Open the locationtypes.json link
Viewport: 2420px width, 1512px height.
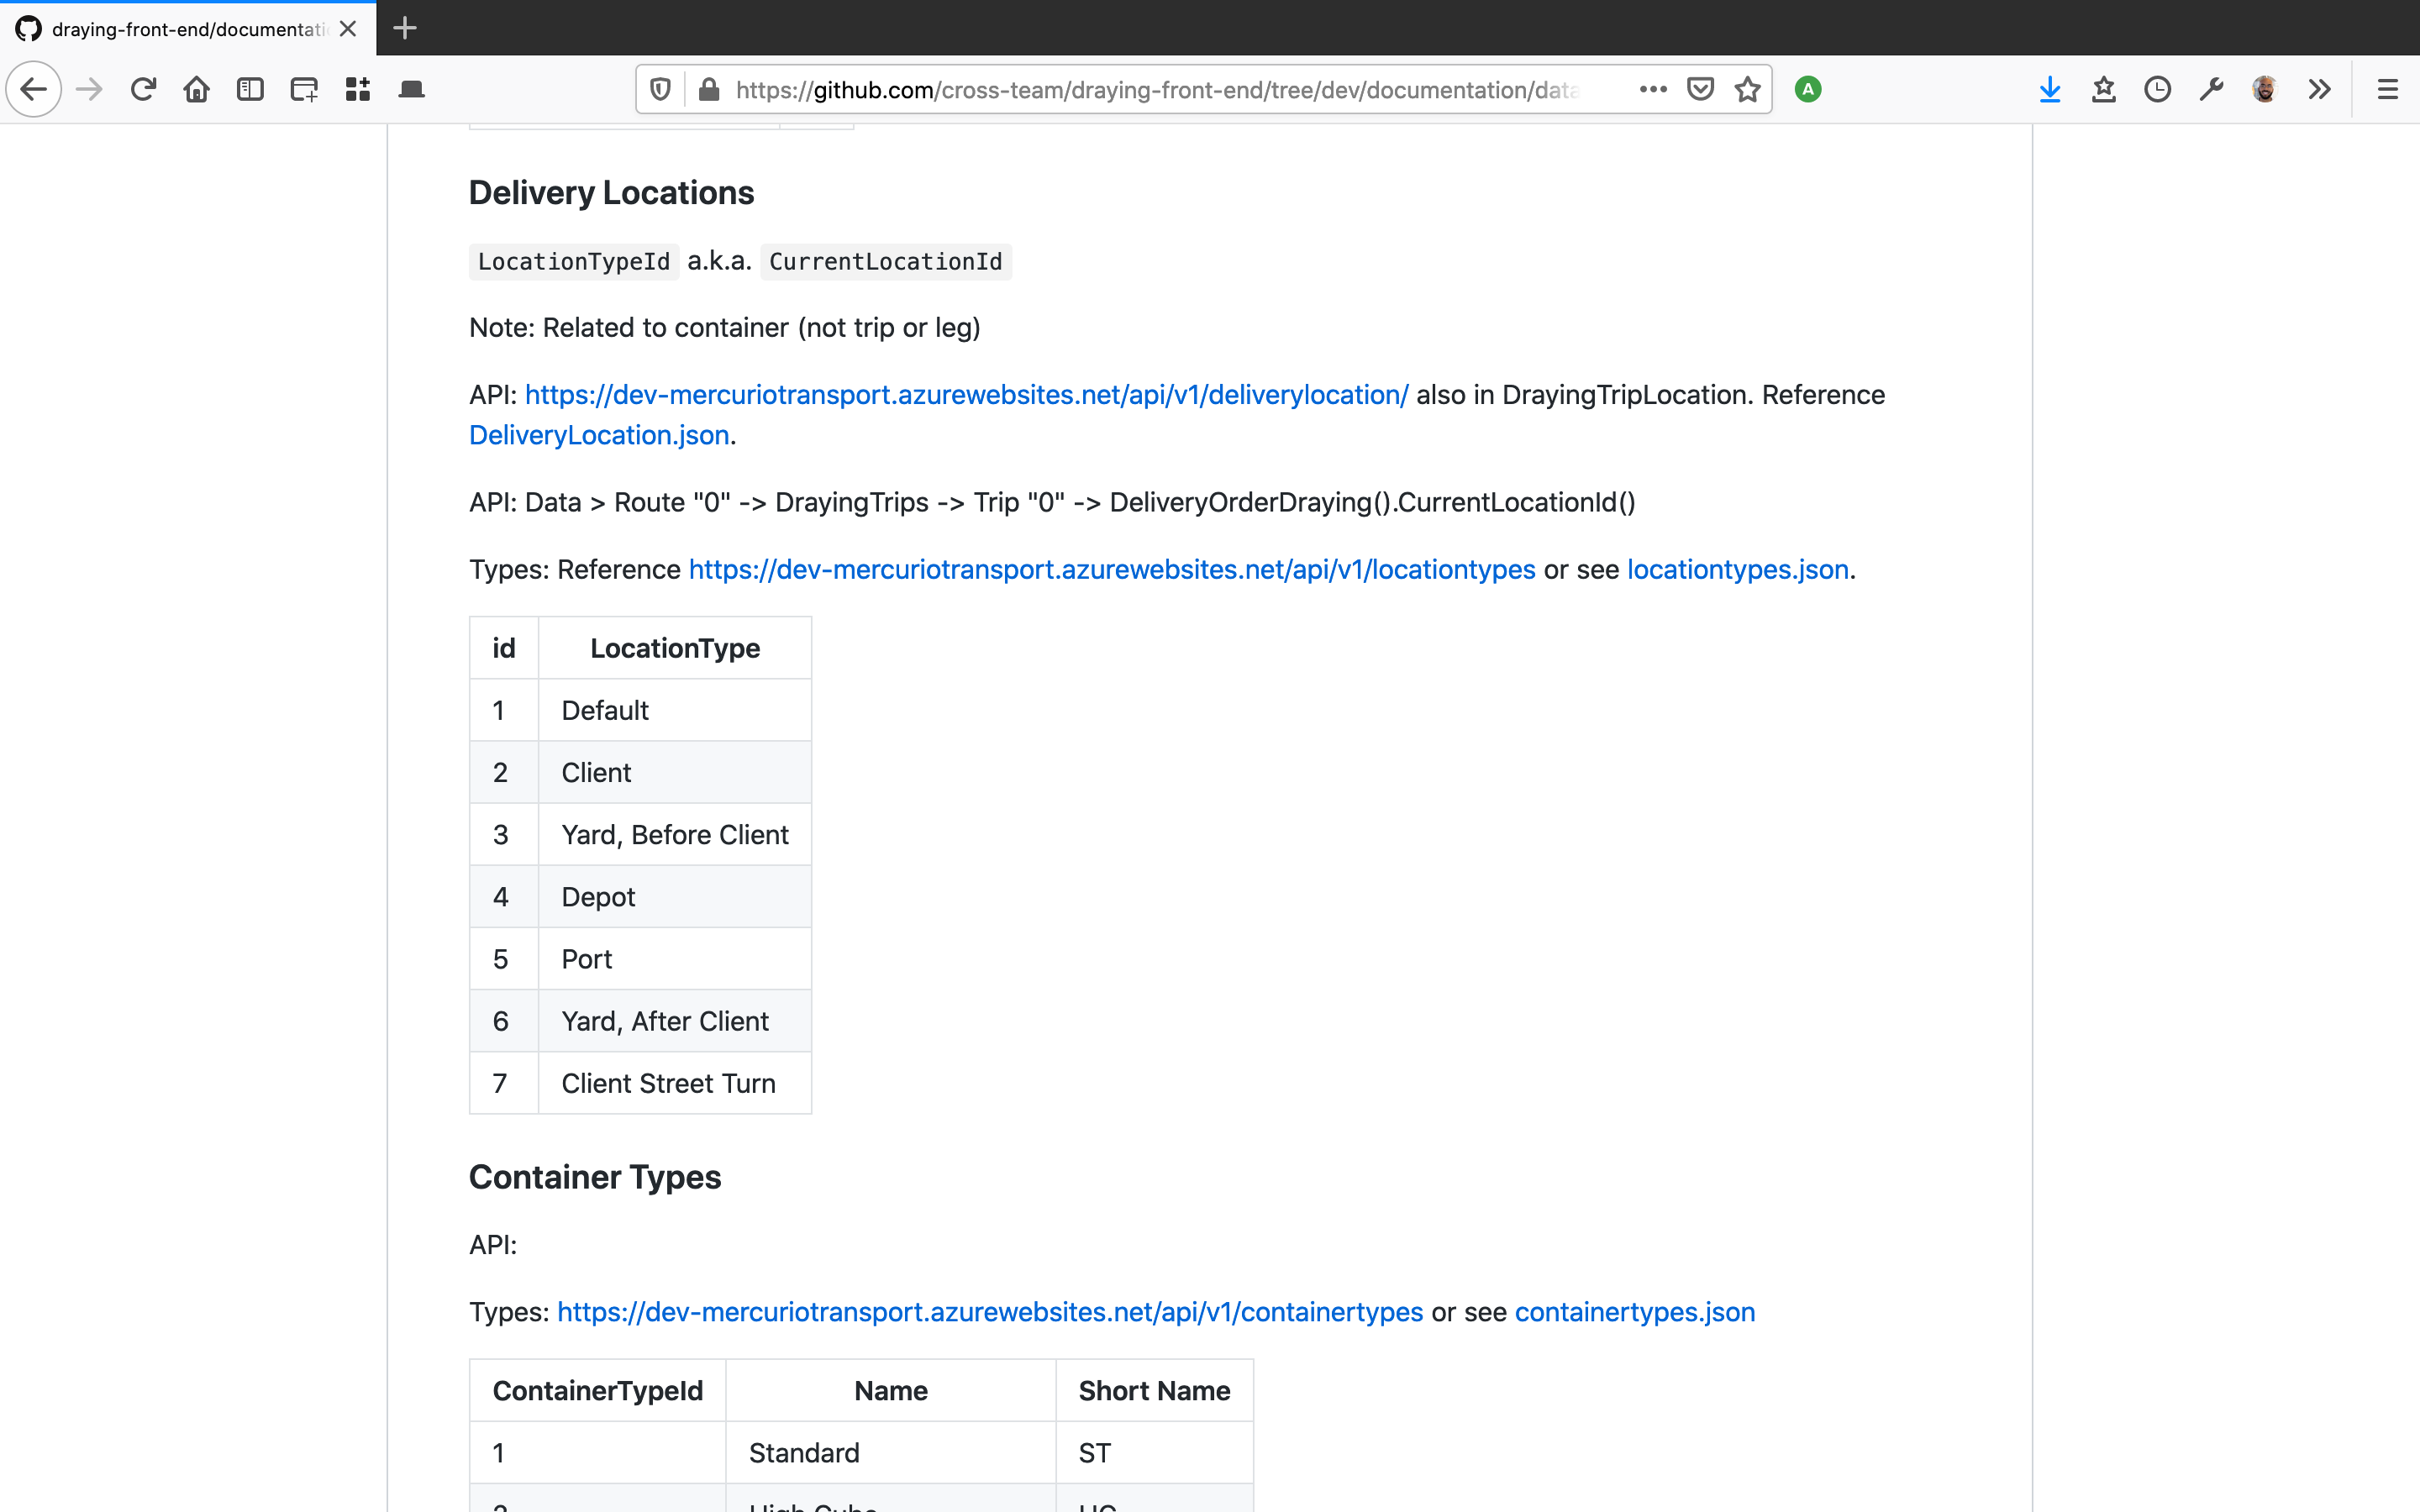(x=1737, y=569)
